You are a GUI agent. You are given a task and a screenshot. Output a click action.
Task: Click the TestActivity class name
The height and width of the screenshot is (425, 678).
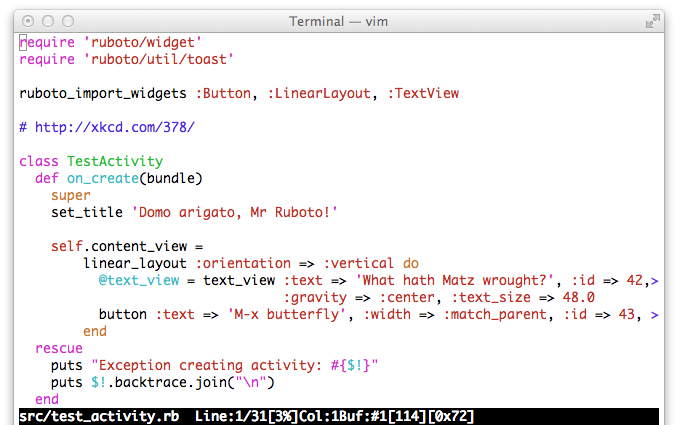click(114, 161)
